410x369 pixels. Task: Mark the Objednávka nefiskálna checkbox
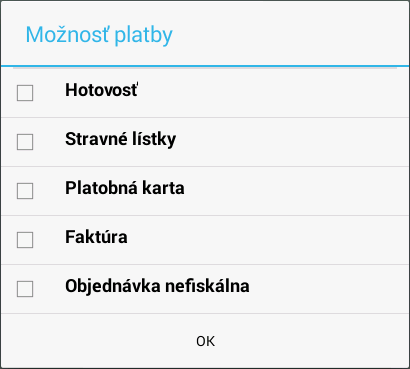[25, 289]
